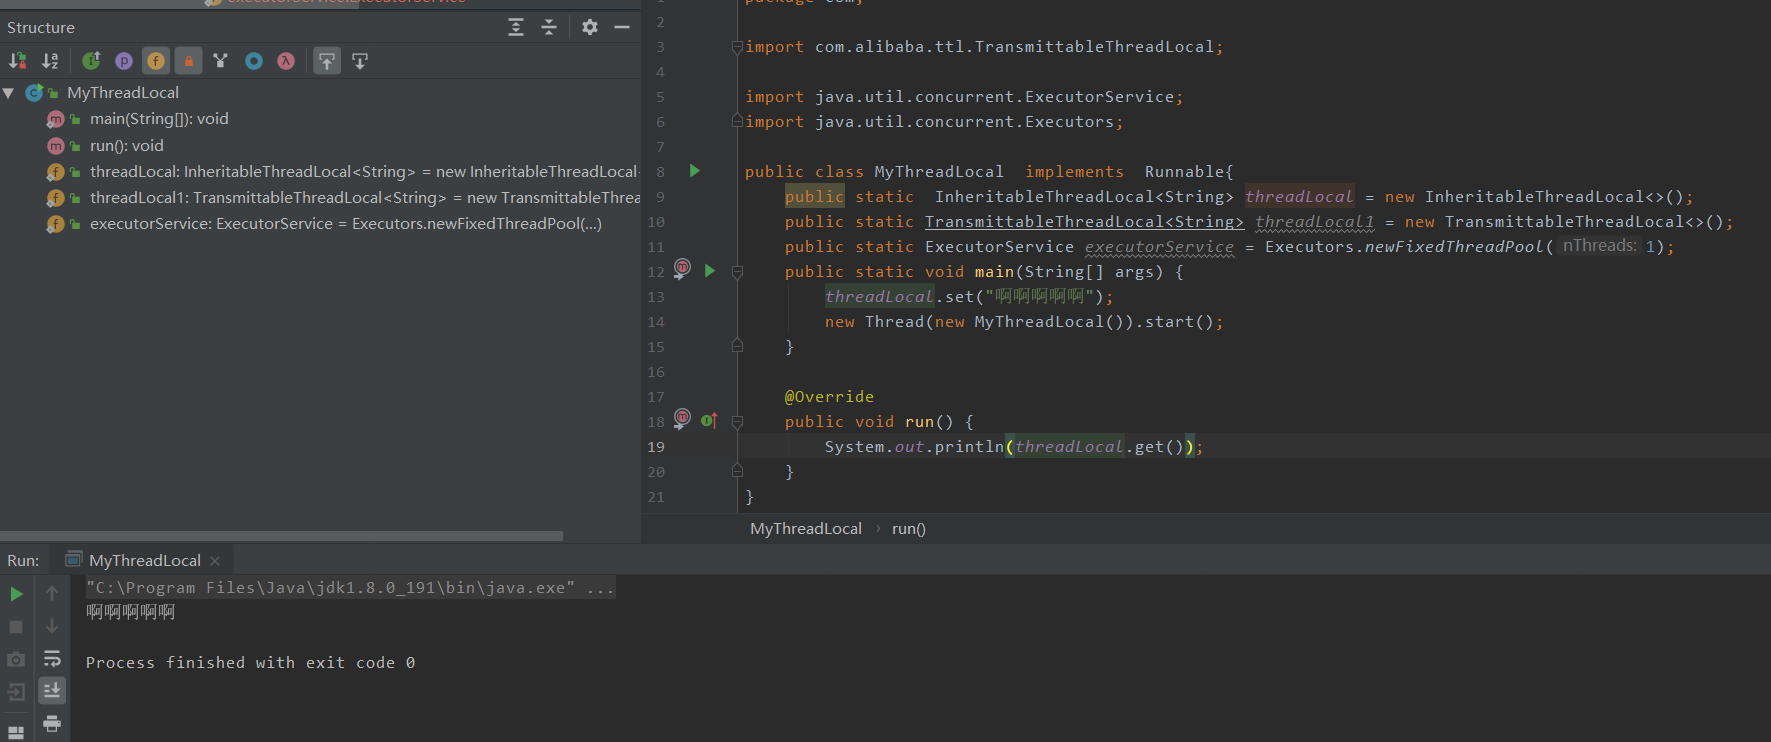Rerun MyThreadLocal with green play button
The image size is (1771, 742).
(16, 594)
